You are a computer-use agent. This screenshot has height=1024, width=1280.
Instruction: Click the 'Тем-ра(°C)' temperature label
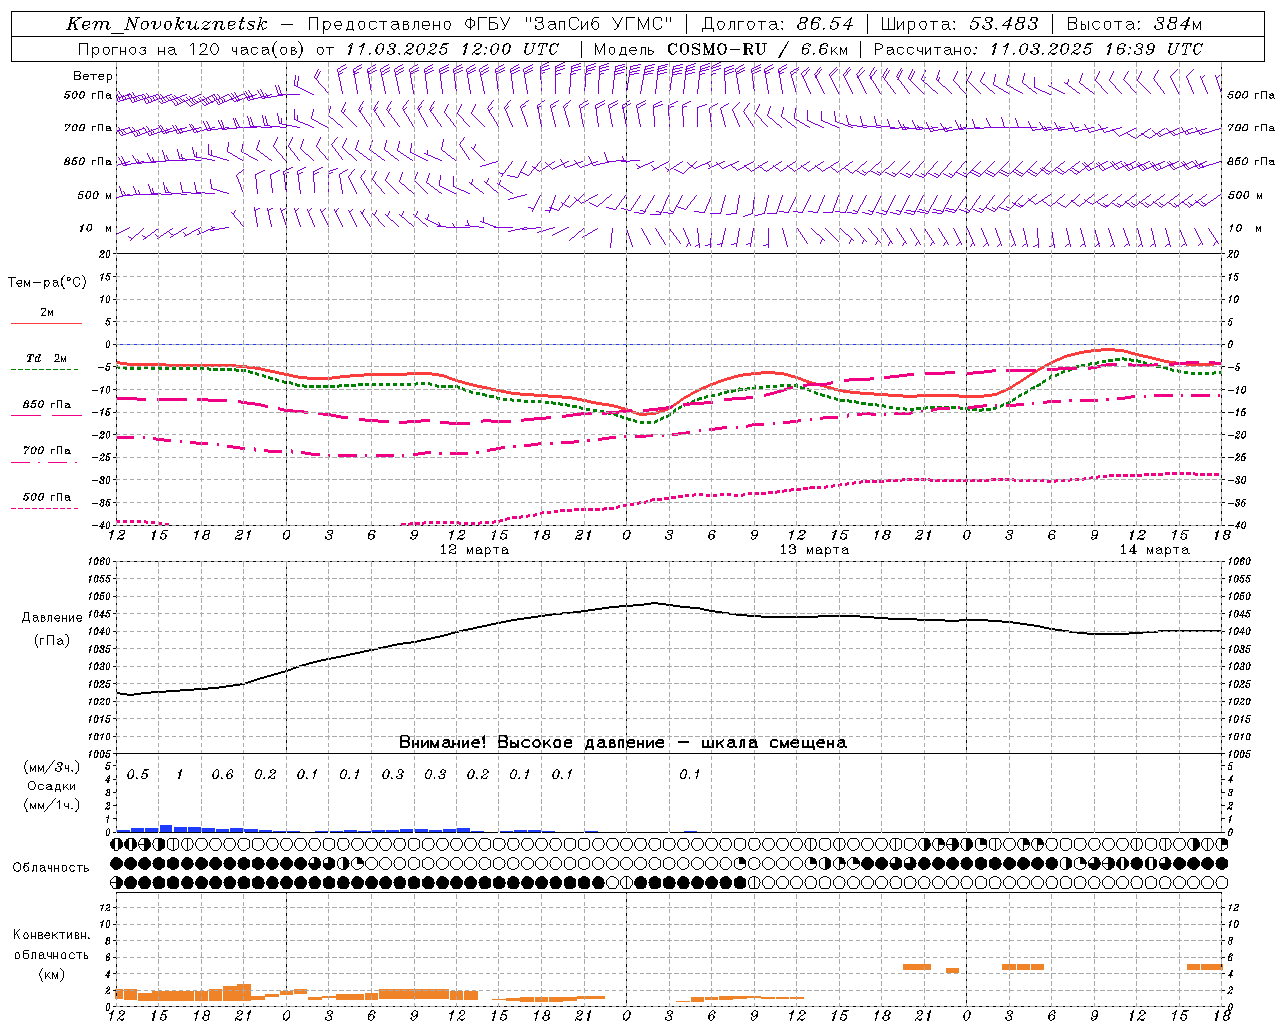47,283
